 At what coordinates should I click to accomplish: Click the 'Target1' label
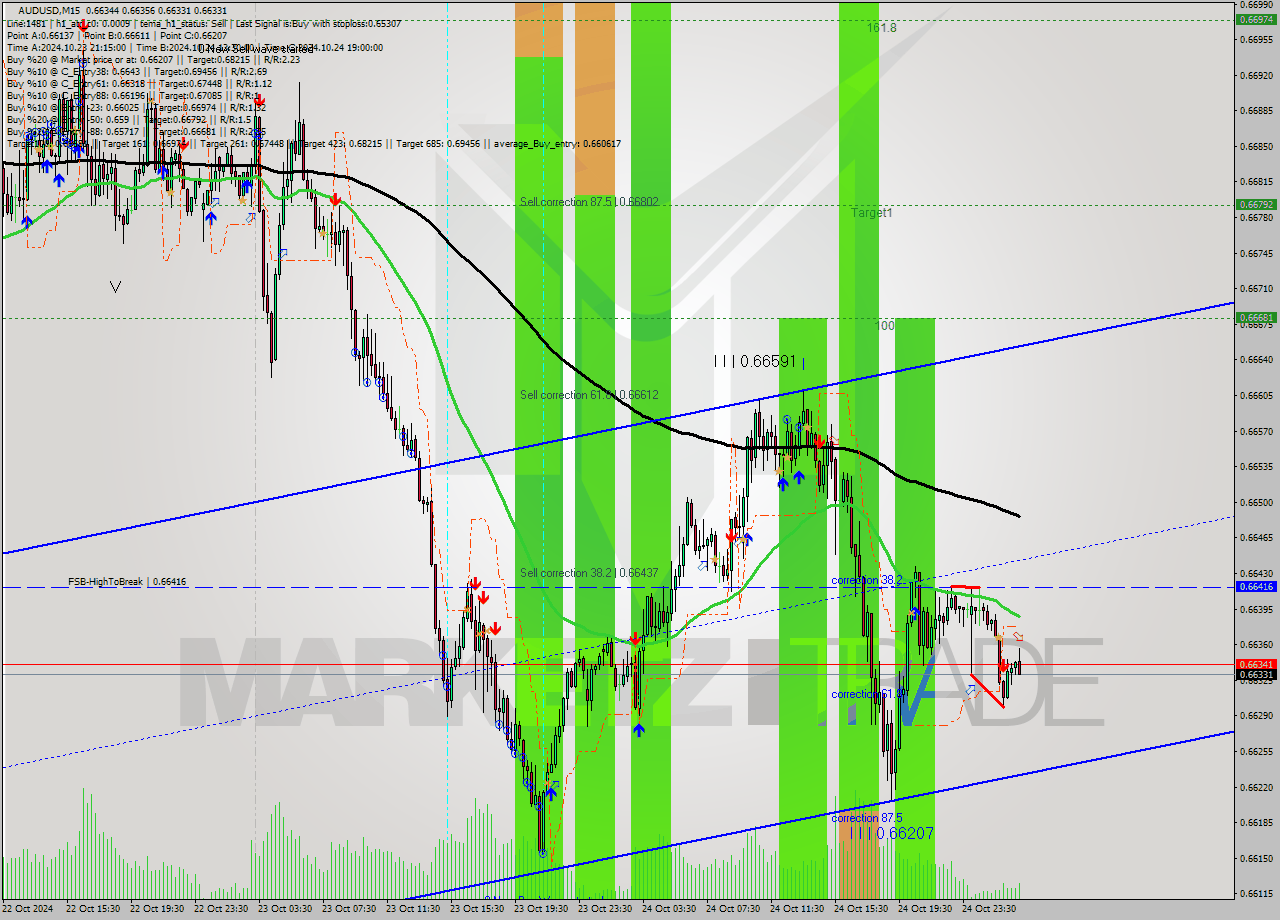(872, 213)
